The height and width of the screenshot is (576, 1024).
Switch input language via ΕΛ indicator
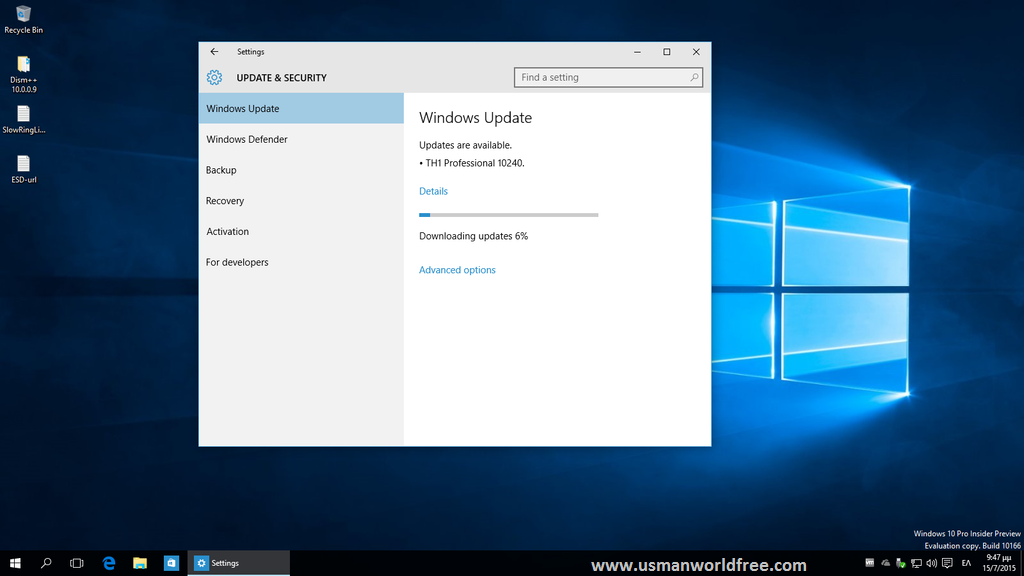967,563
